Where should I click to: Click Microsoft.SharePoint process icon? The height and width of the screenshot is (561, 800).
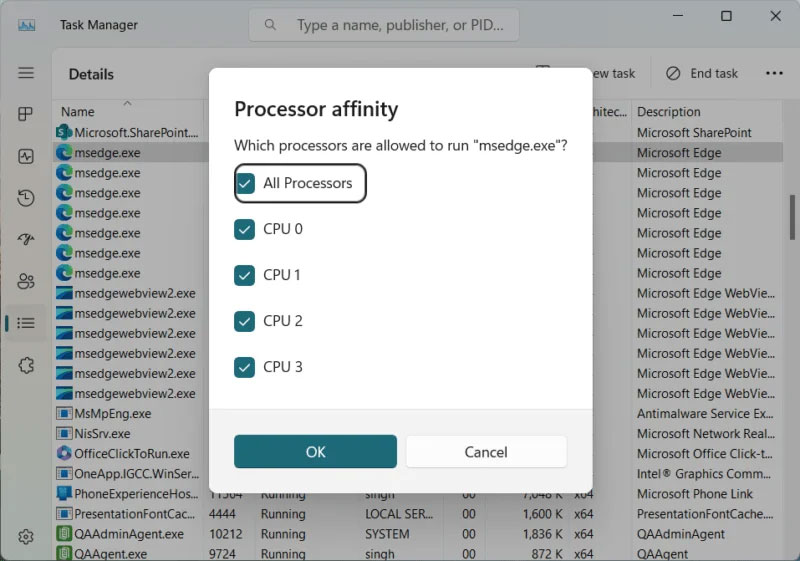(x=64, y=133)
